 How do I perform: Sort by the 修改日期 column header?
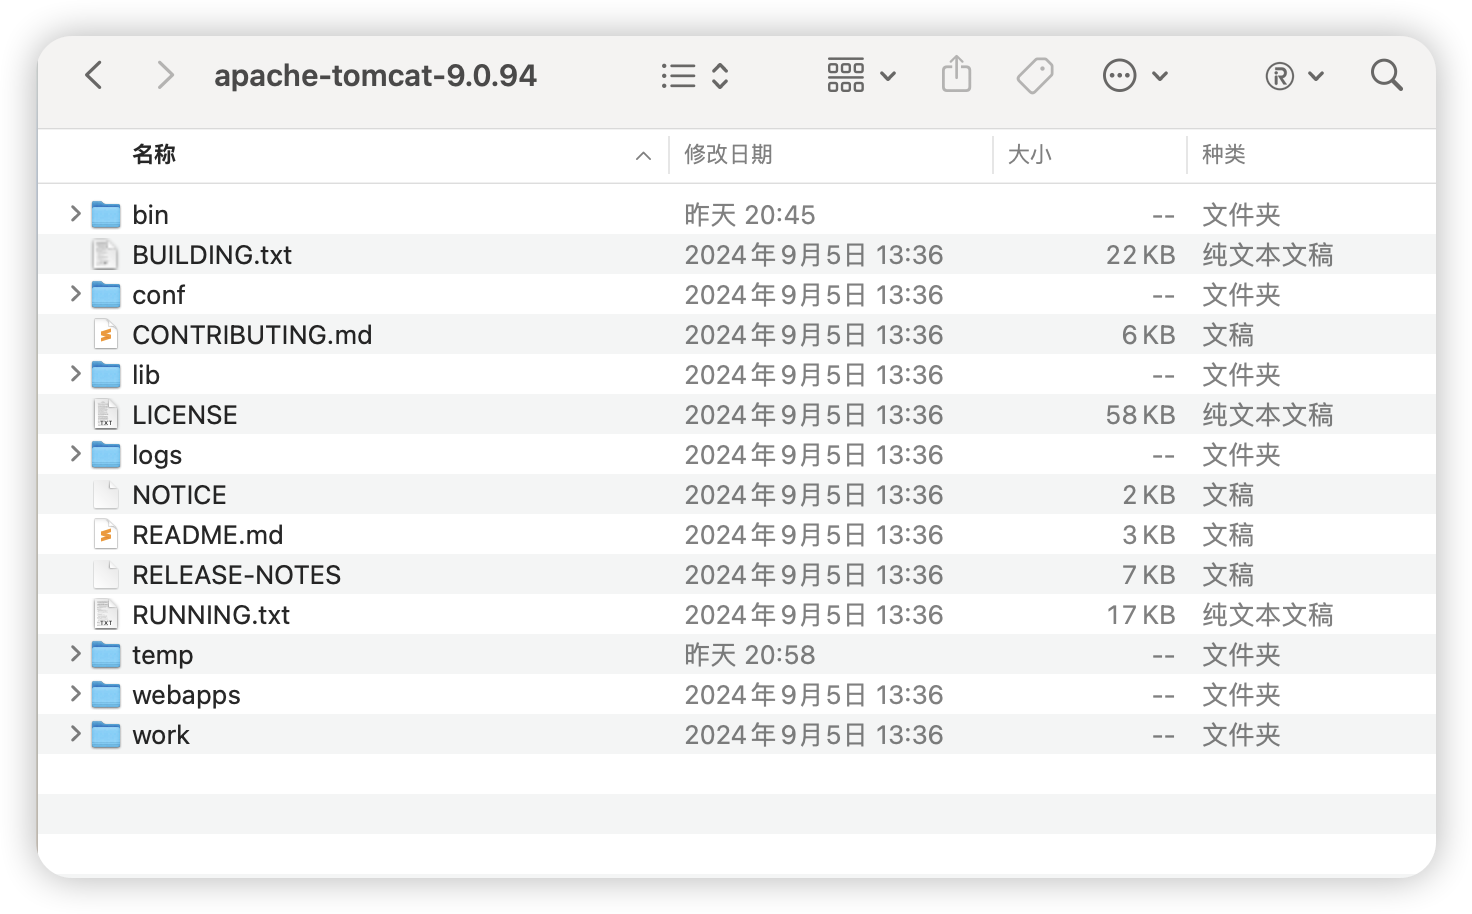[728, 154]
